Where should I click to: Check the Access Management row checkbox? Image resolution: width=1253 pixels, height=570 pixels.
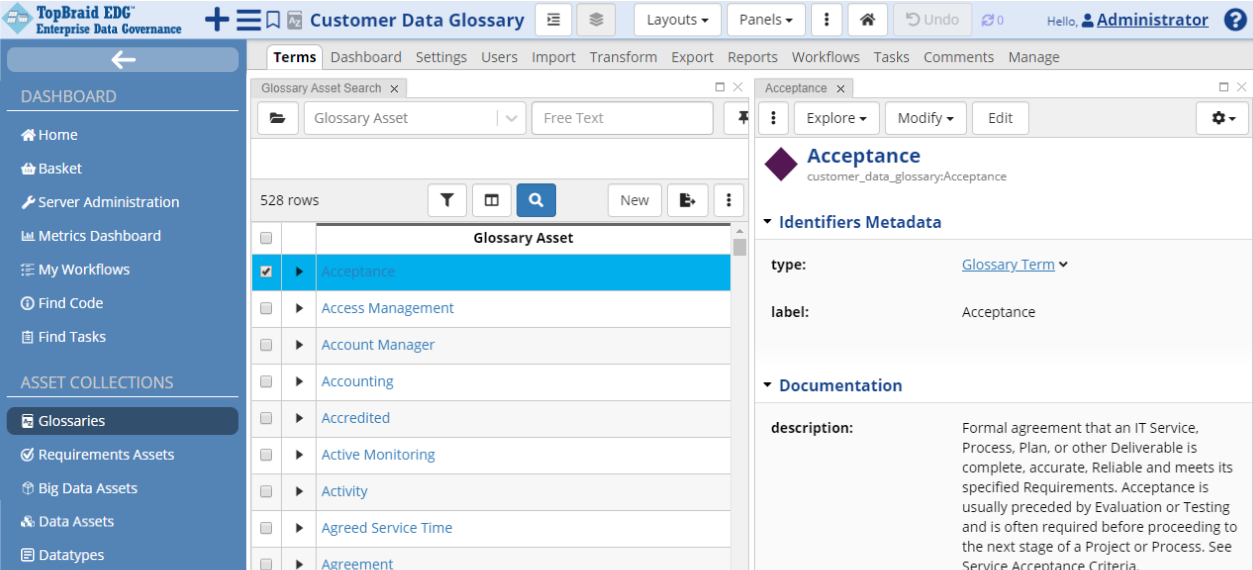(266, 308)
